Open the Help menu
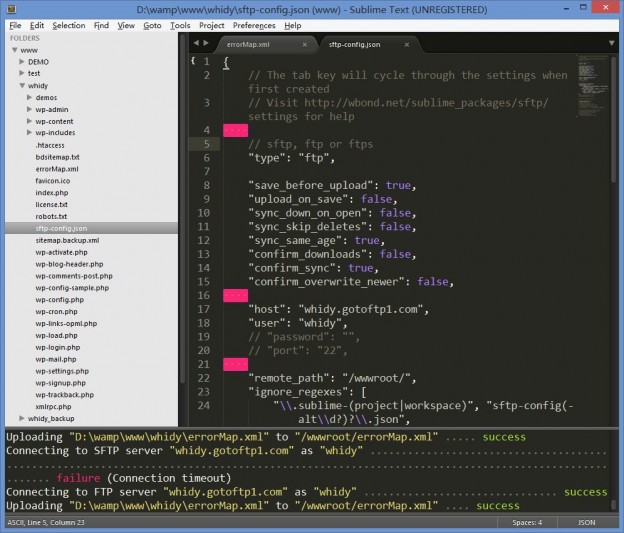 292,25
